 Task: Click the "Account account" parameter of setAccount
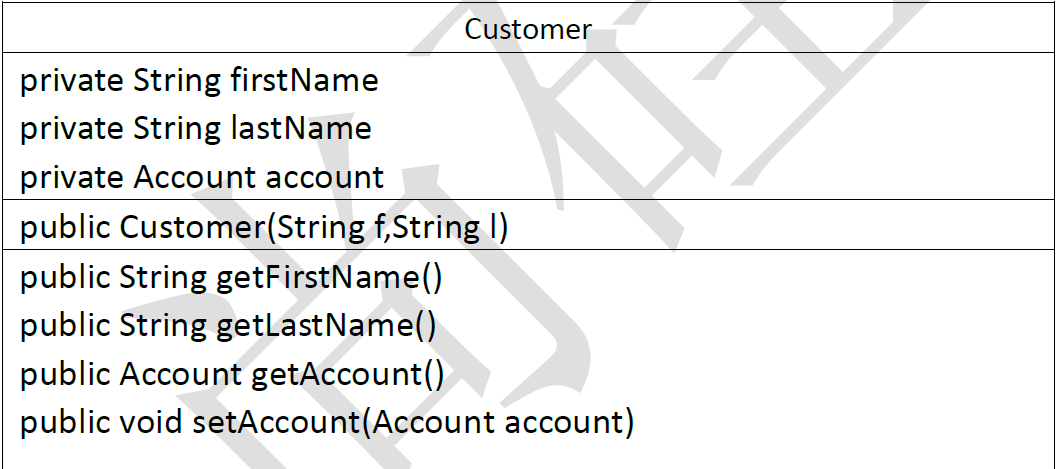click(x=497, y=422)
